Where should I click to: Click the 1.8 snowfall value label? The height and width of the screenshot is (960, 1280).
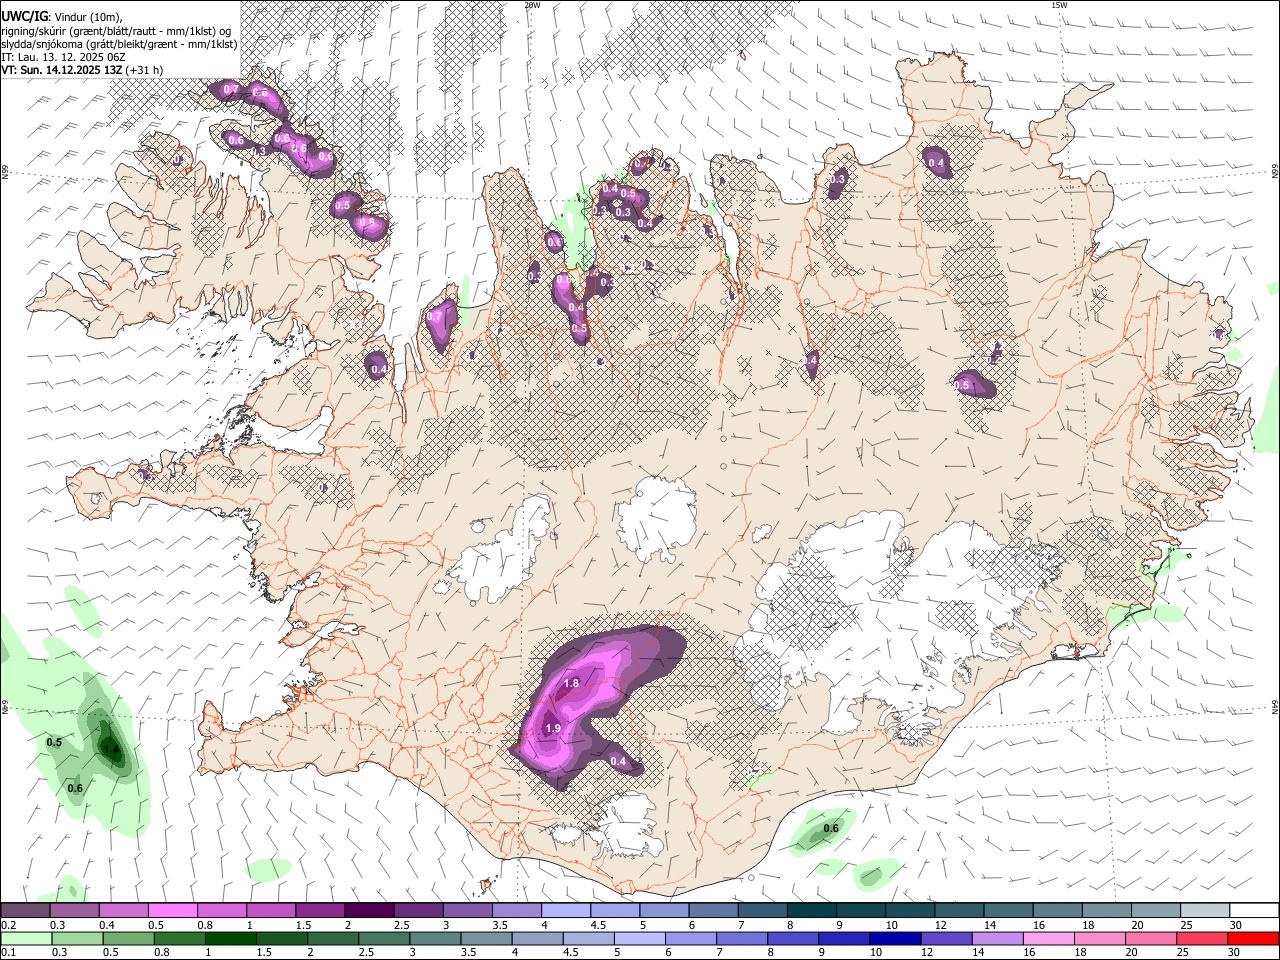[572, 684]
